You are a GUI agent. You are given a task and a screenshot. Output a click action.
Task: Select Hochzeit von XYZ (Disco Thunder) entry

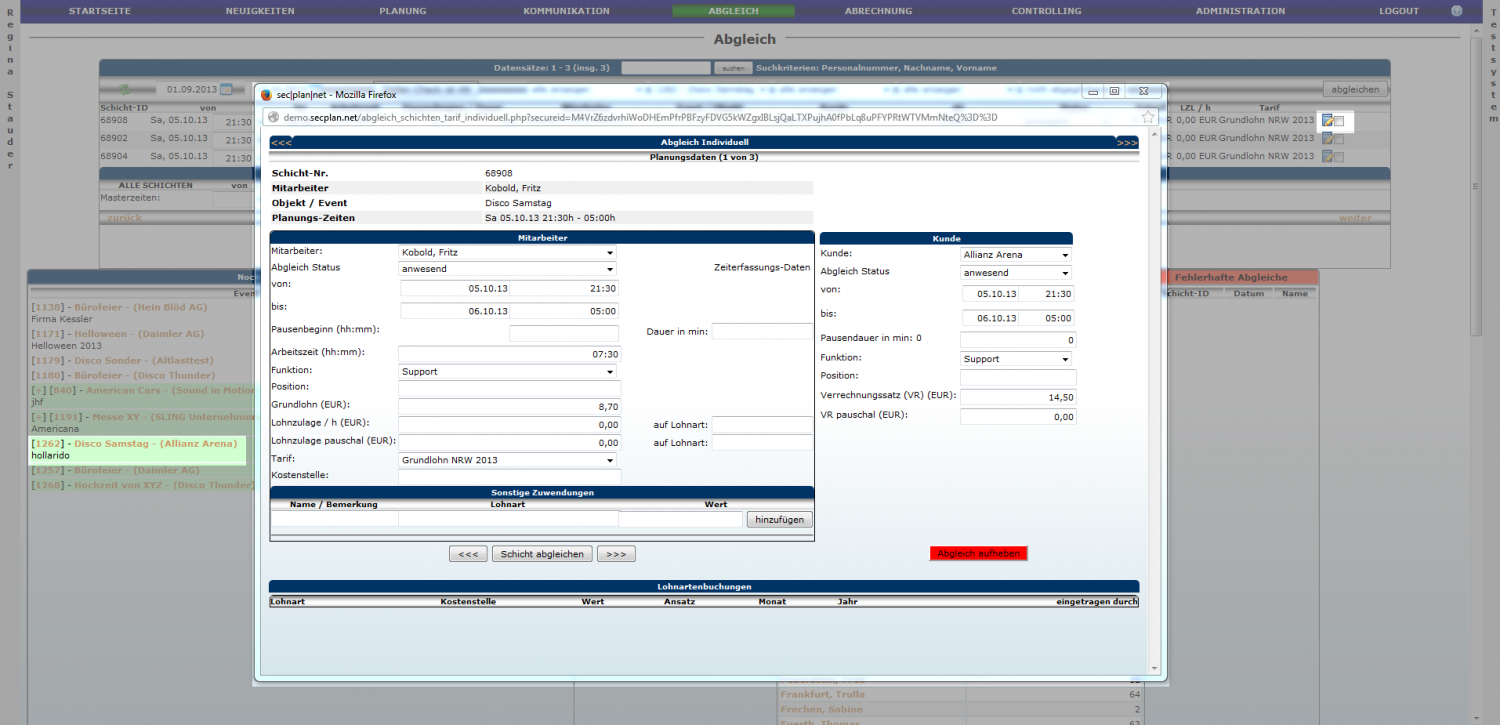pos(164,485)
